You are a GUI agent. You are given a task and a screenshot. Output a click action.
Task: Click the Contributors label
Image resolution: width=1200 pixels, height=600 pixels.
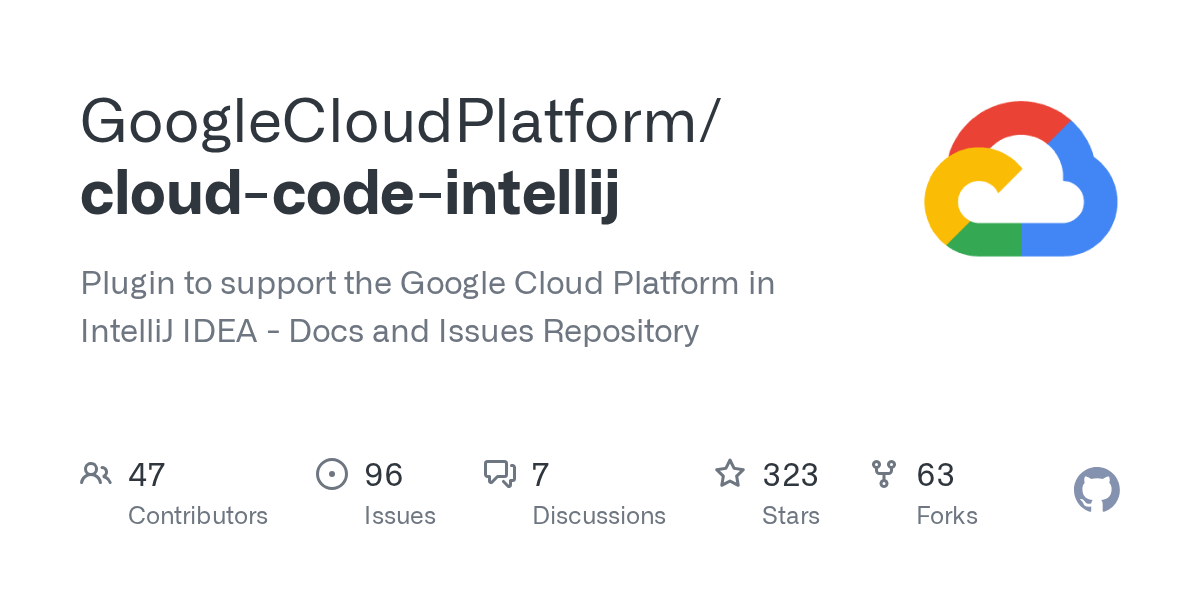tap(198, 516)
